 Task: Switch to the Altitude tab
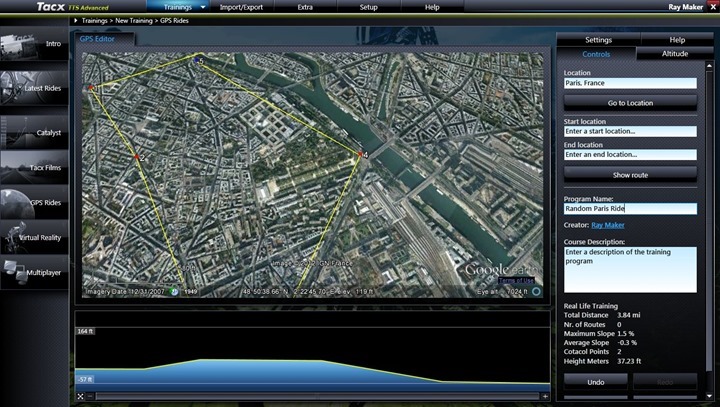(675, 54)
